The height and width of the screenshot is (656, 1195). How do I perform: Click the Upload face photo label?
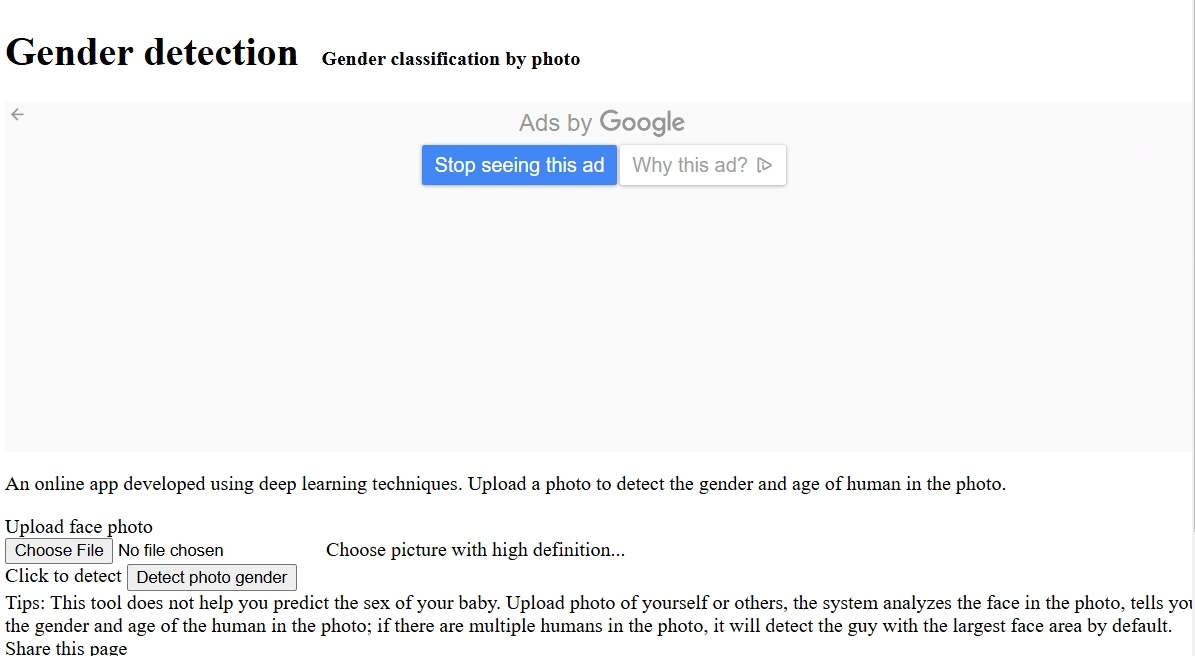(x=79, y=527)
